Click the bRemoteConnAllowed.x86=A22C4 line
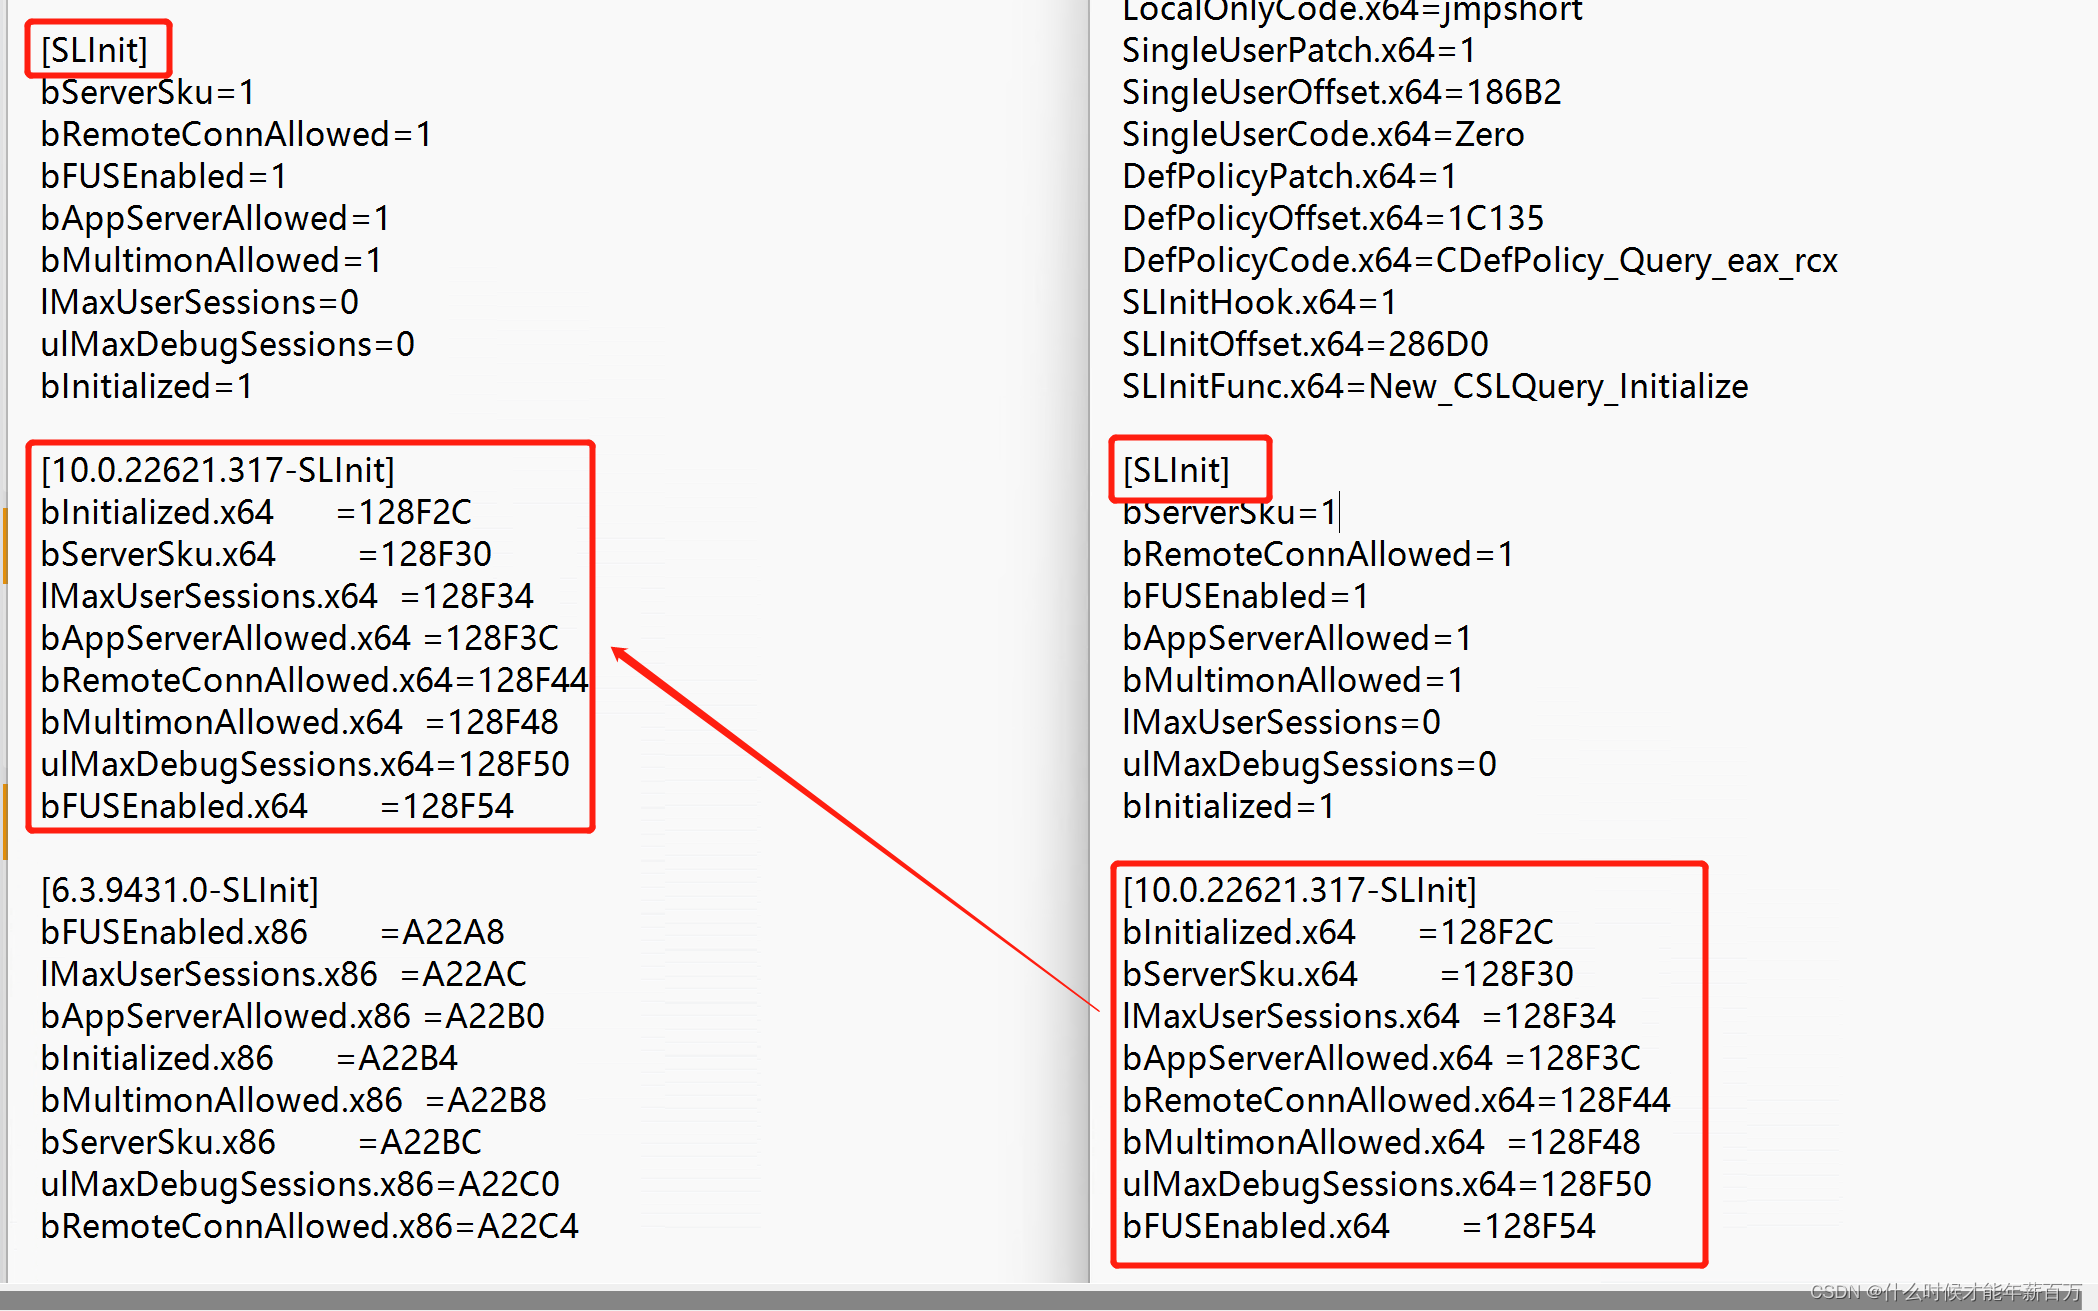Screen dimensions: 2098x1311 point(309,1226)
